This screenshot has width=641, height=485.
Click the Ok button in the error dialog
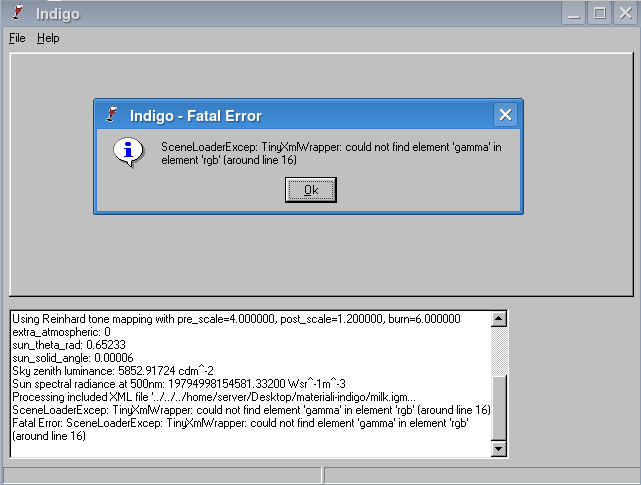310,190
